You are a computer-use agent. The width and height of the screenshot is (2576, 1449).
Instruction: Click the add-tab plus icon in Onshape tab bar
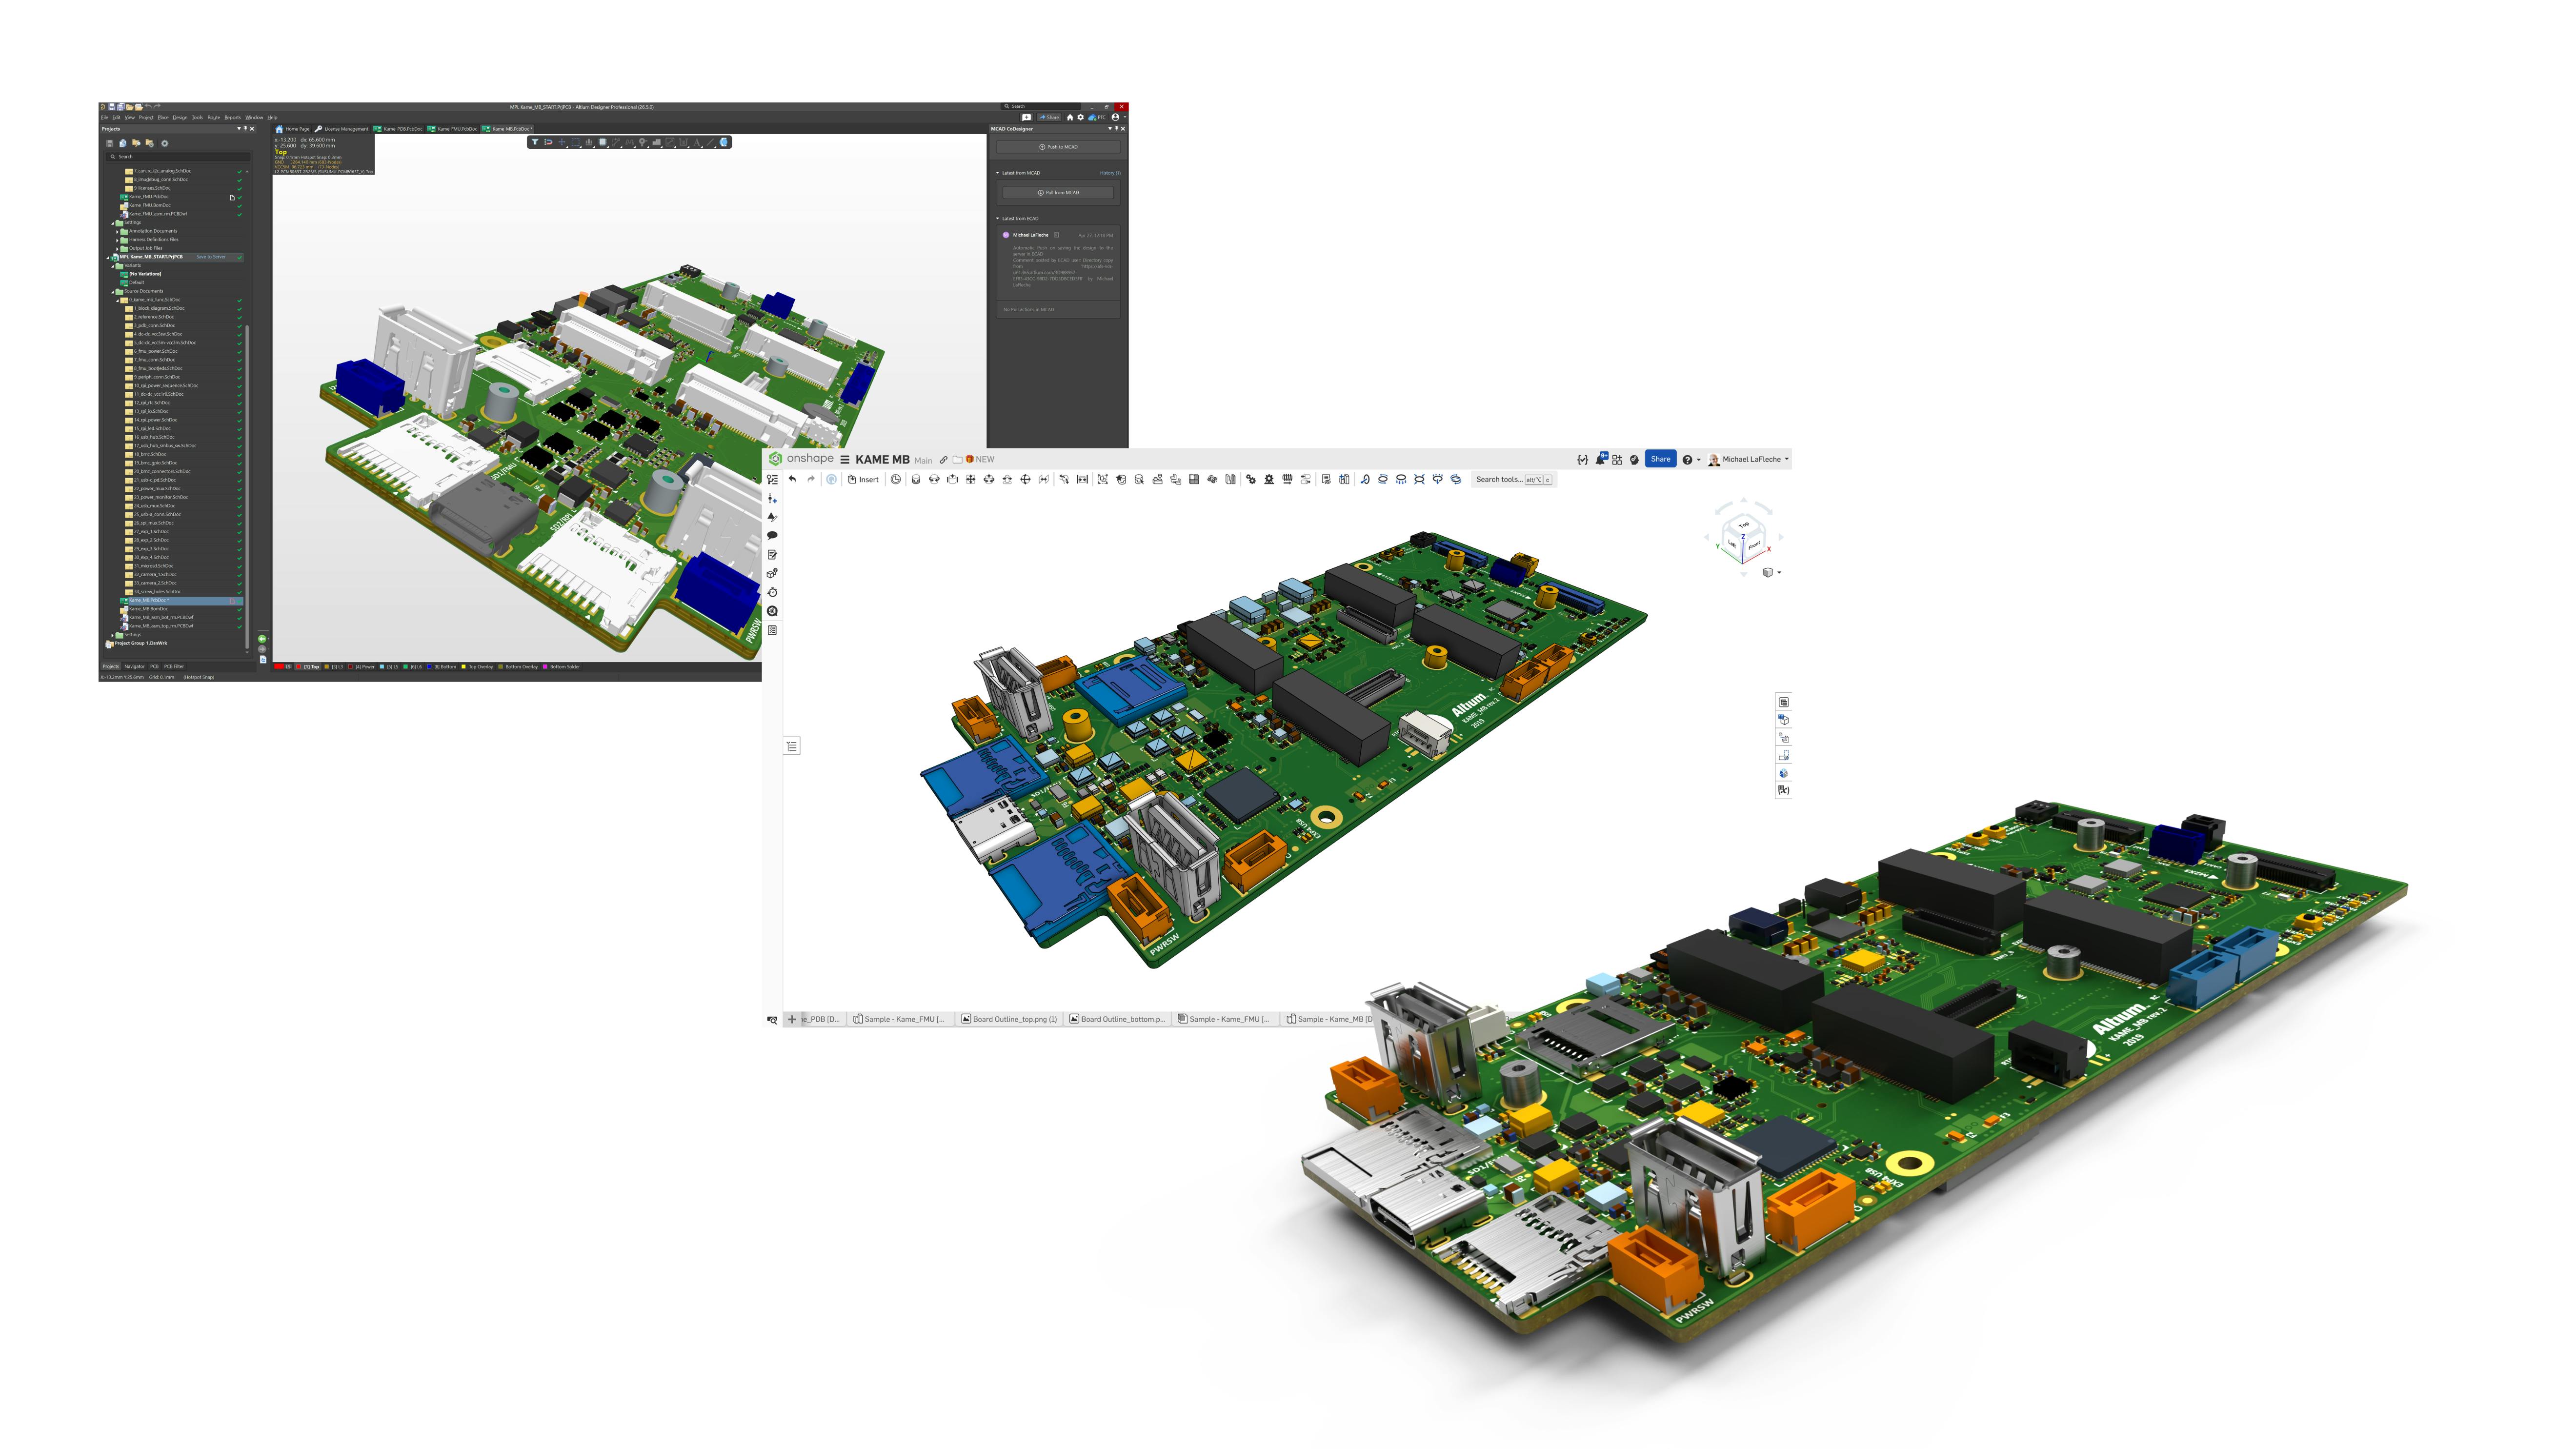tap(792, 1019)
